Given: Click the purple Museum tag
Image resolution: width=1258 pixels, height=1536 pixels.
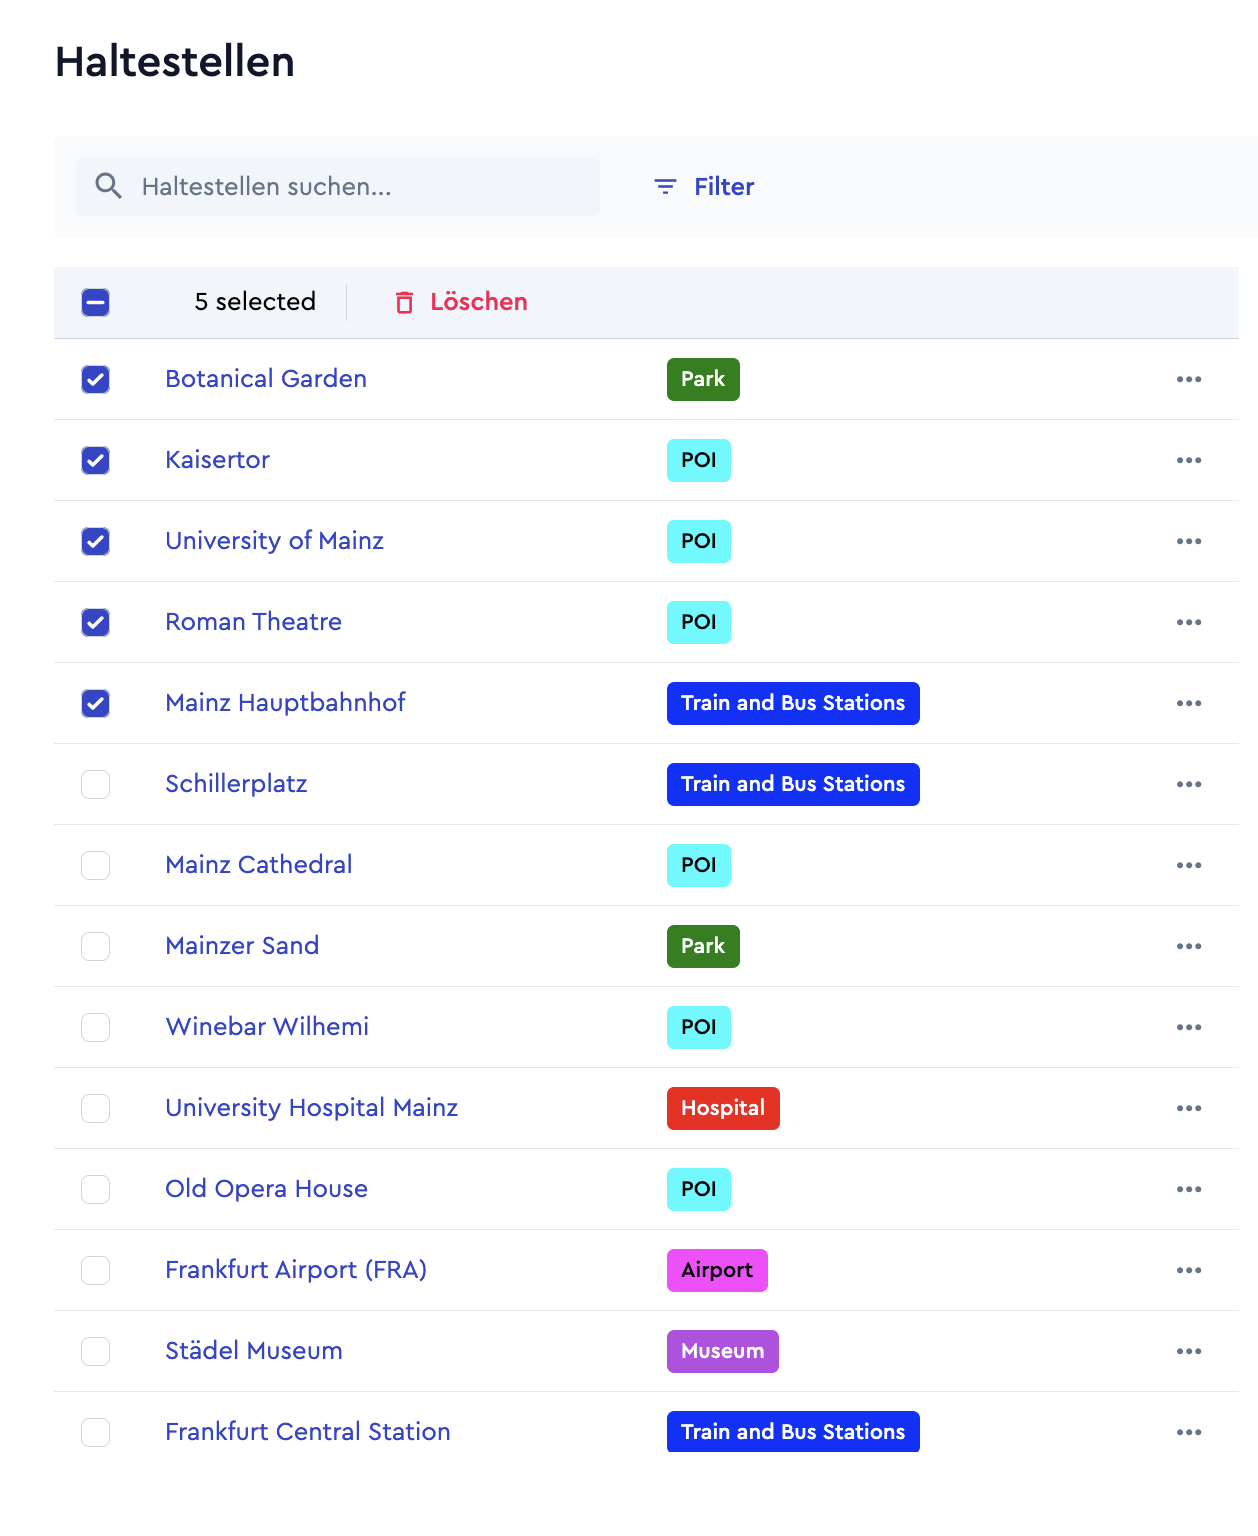Looking at the screenshot, I should pos(722,1351).
